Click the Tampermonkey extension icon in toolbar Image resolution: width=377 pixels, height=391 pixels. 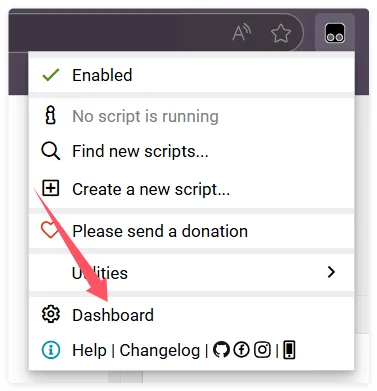[335, 33]
